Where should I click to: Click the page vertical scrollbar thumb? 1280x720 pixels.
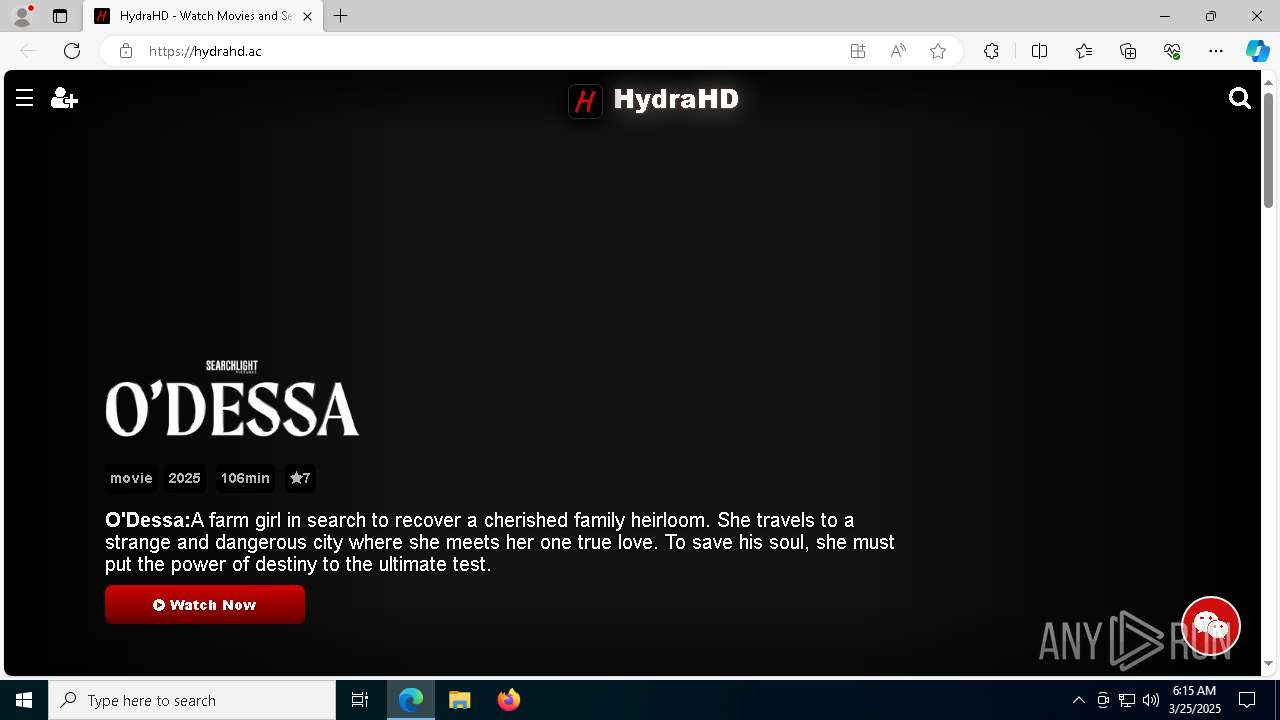1268,150
